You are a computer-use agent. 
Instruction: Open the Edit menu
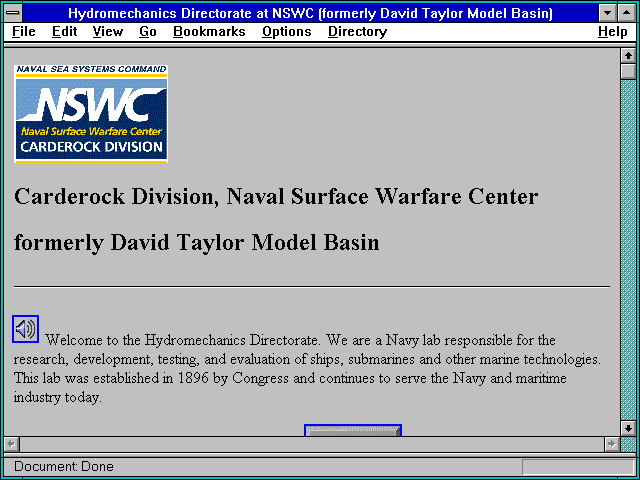pyautogui.click(x=64, y=32)
